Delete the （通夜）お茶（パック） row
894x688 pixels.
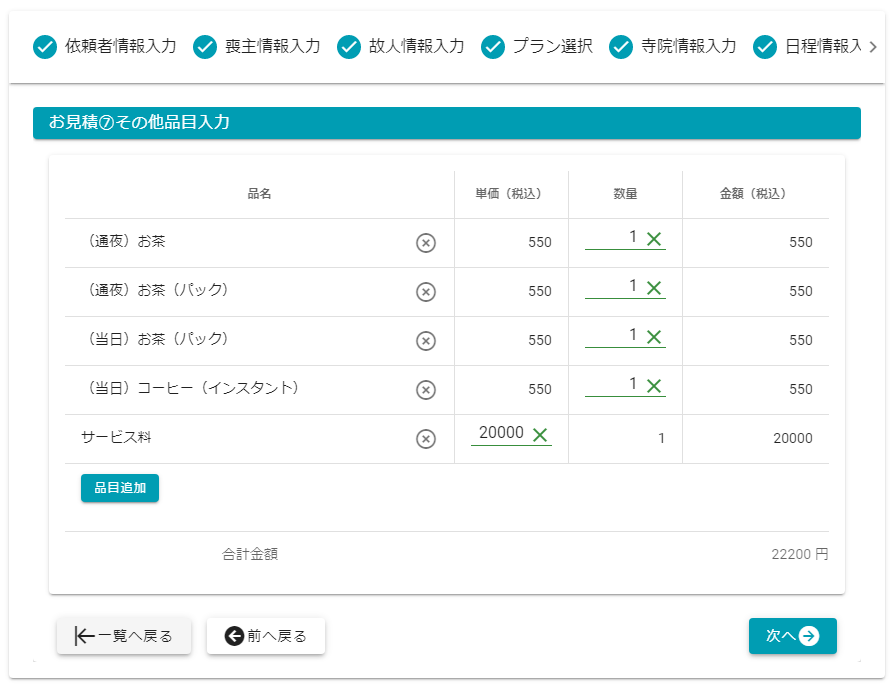[x=426, y=292]
